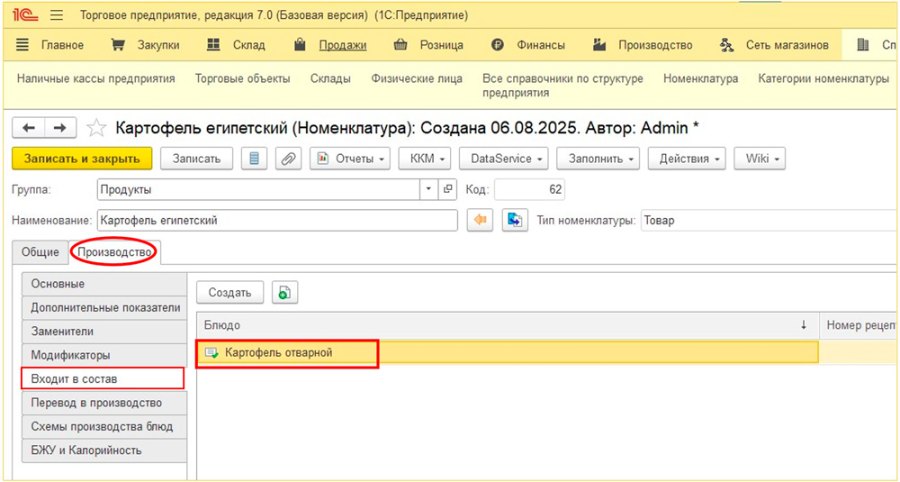The height and width of the screenshot is (482, 900).
Task: Expand the ККМ dropdown
Action: 425,159
